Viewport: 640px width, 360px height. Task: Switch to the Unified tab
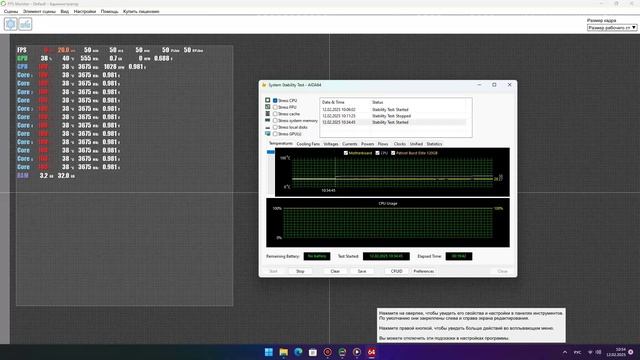coord(416,144)
